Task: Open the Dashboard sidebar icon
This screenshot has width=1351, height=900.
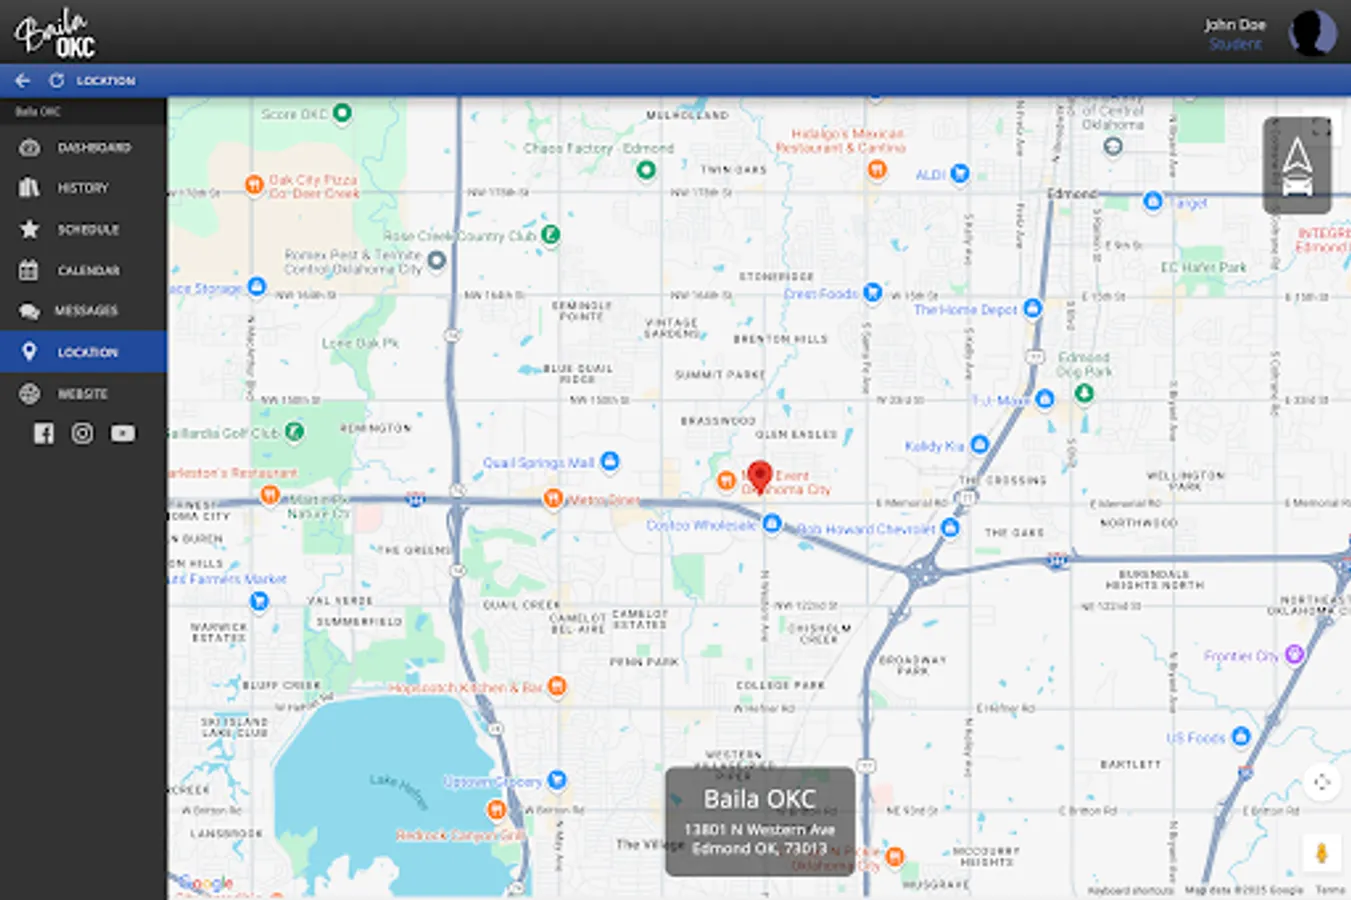Action: click(27, 147)
